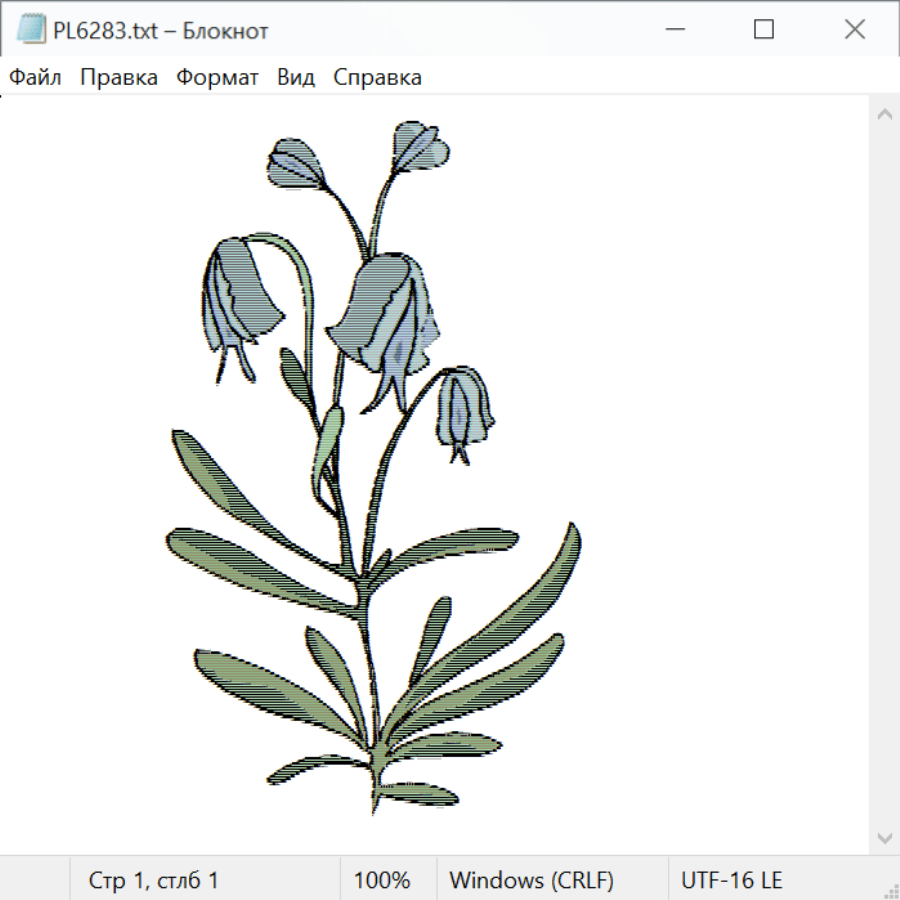Click the 100% zoom level in status bar
Viewport: 900px width, 900px height.
pyautogui.click(x=382, y=880)
